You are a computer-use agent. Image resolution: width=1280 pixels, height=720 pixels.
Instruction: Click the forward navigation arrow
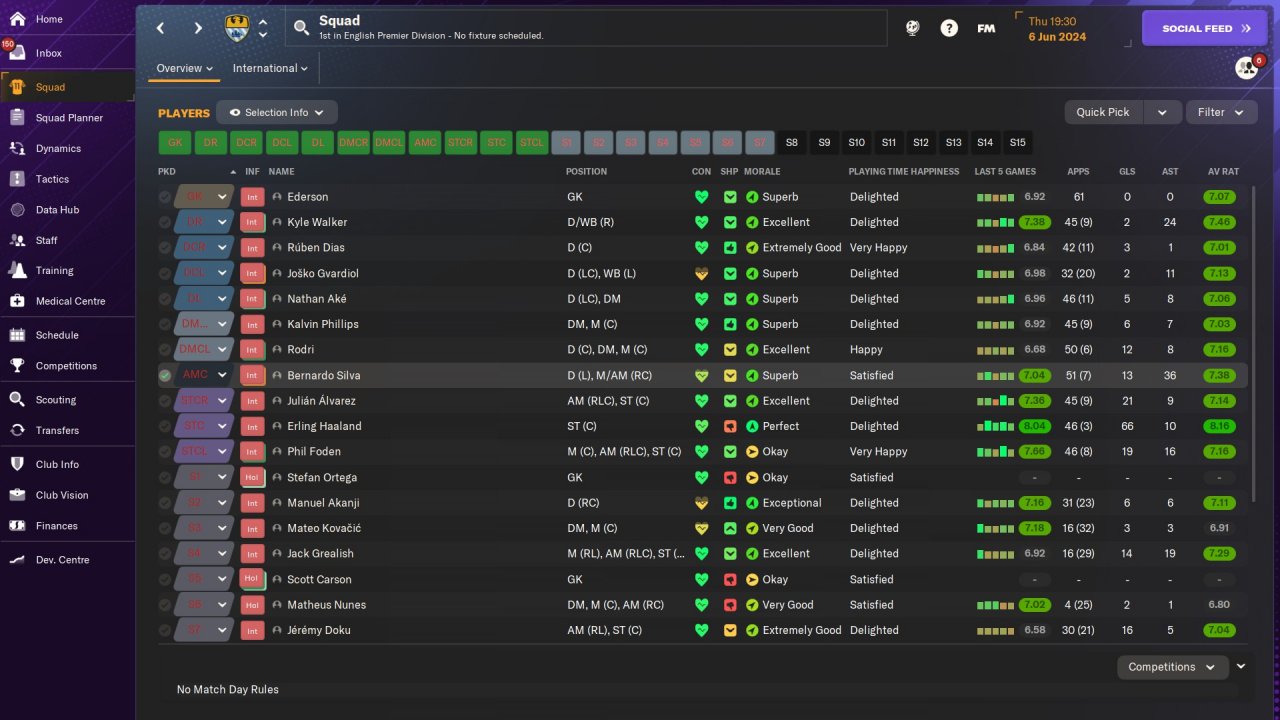pyautogui.click(x=198, y=28)
